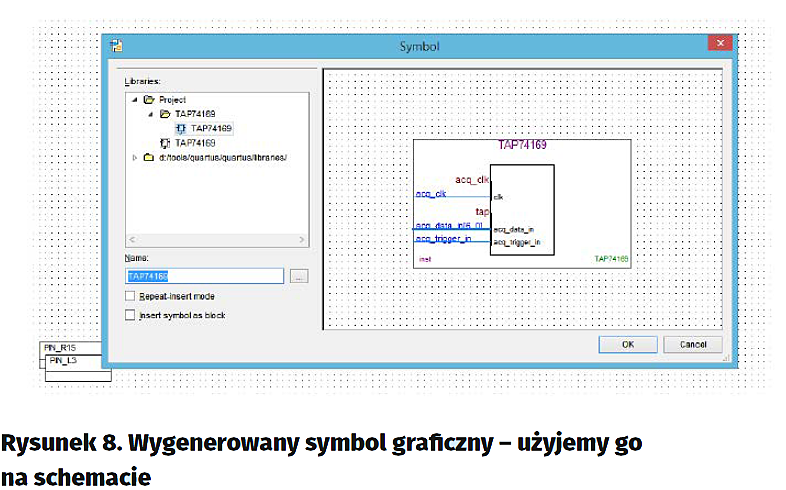Enable Repeat-insert mode checkbox
Image resolution: width=786 pixels, height=490 pixels.
[x=130, y=296]
